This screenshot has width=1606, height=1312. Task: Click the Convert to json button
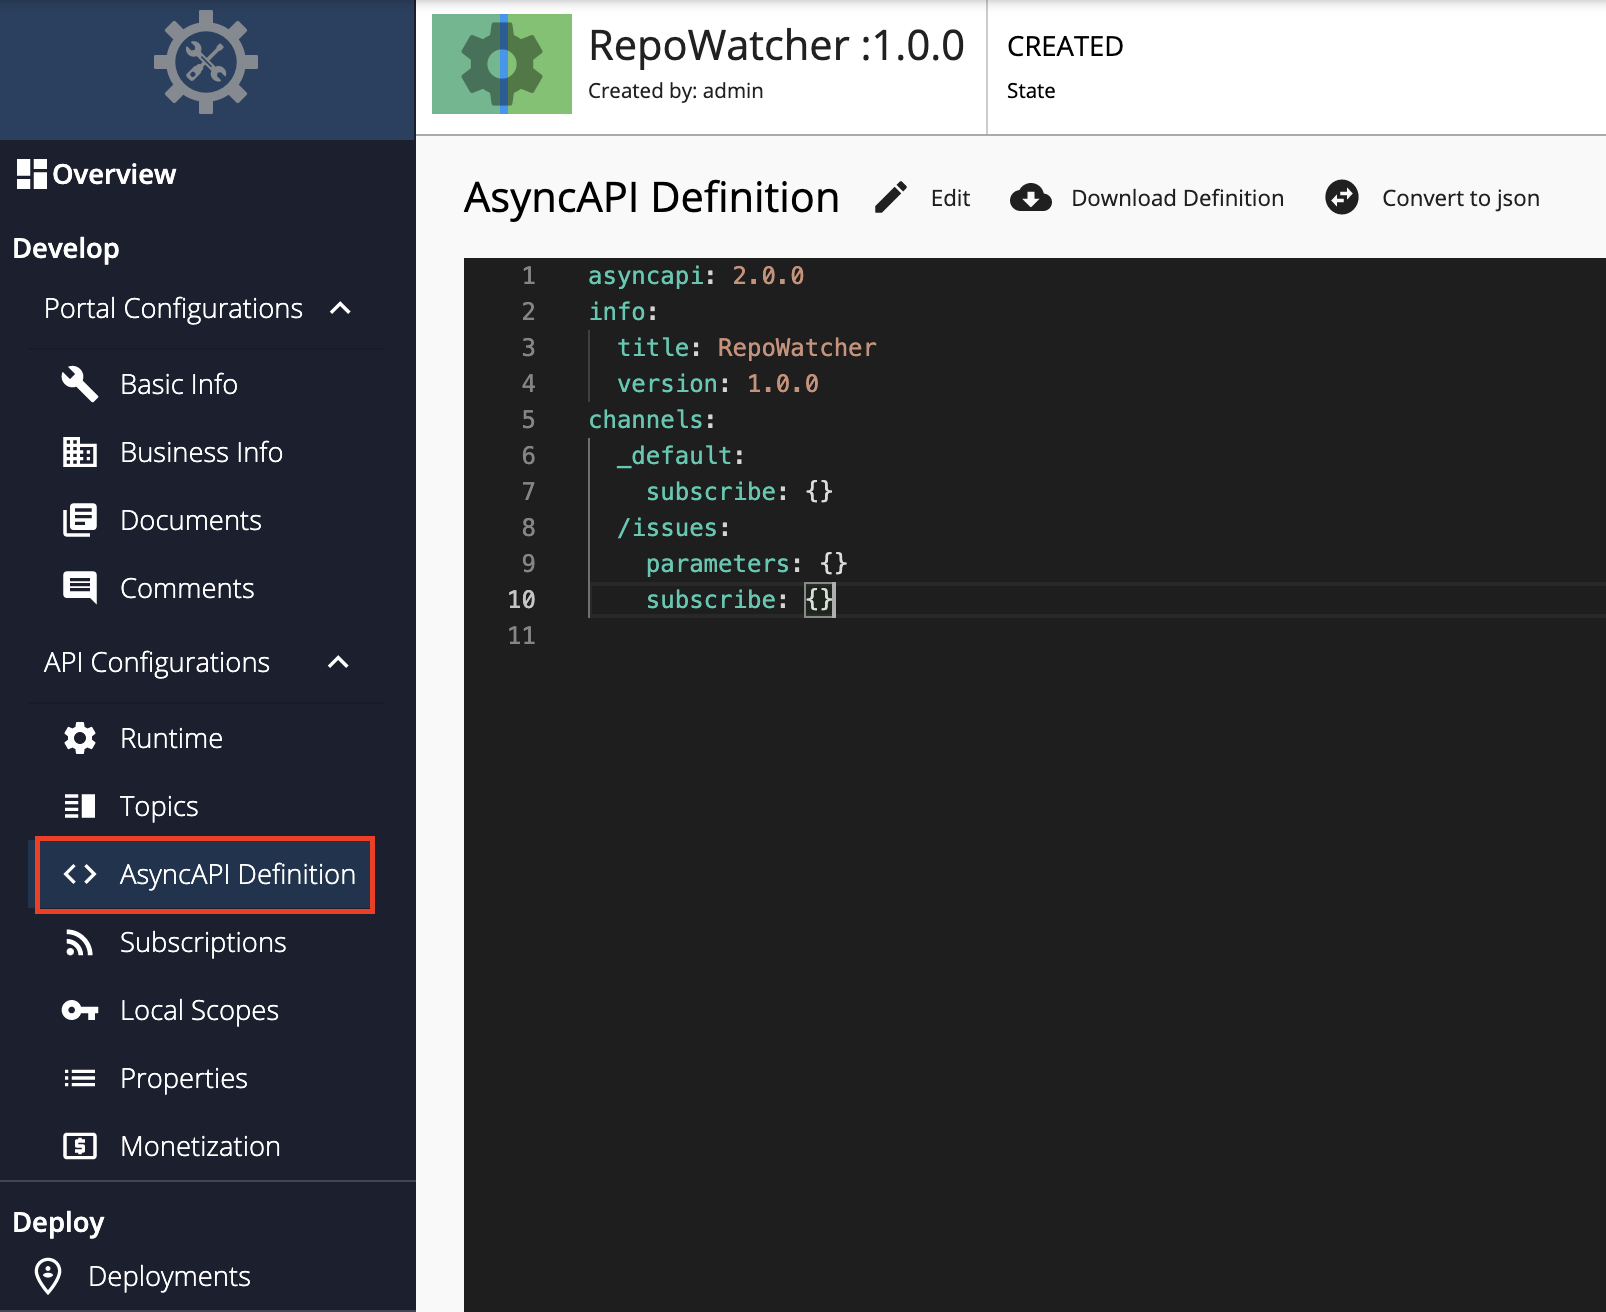tap(1460, 198)
